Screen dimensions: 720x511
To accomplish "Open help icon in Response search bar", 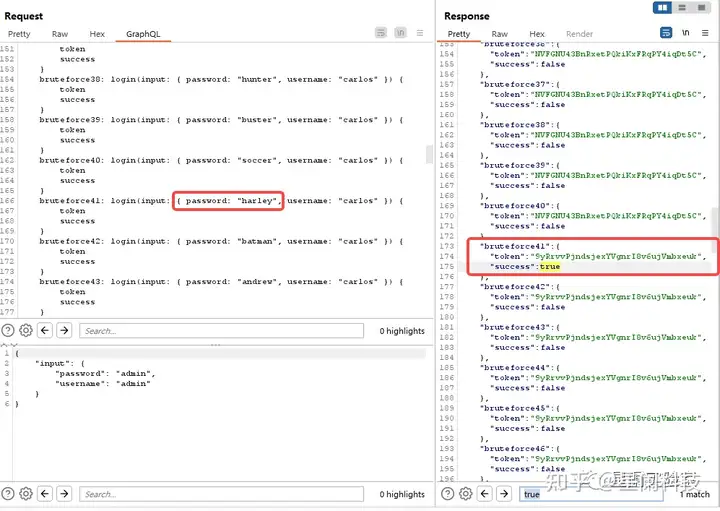I will pyautogui.click(x=448, y=494).
